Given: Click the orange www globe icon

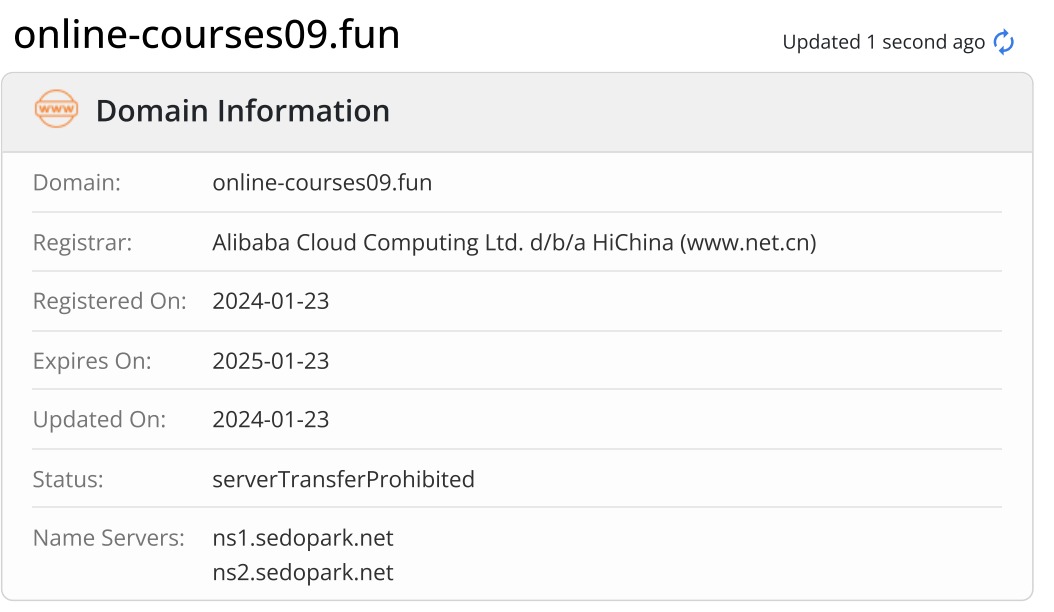Looking at the screenshot, I should coord(56,109).
